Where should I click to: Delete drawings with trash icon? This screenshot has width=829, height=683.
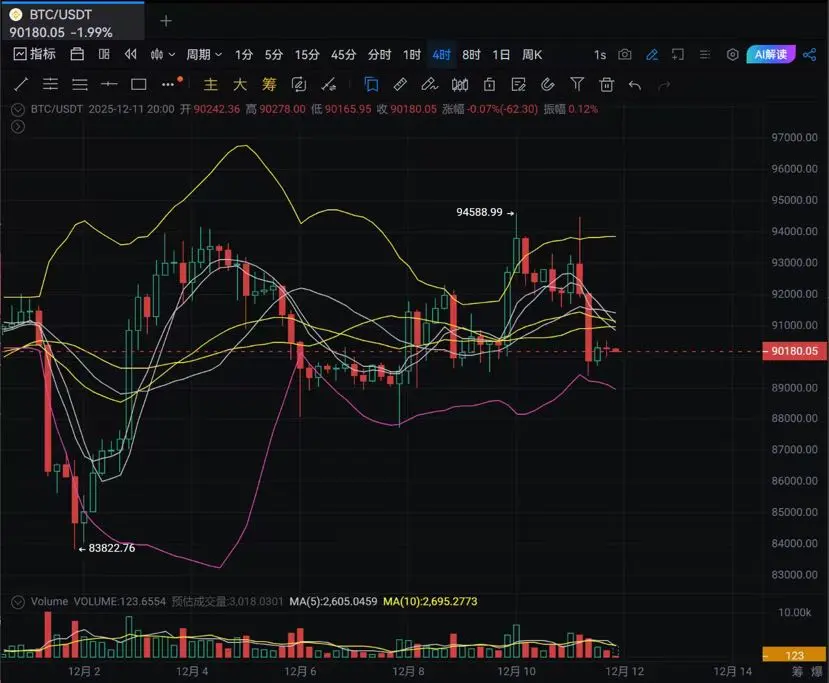tap(606, 84)
